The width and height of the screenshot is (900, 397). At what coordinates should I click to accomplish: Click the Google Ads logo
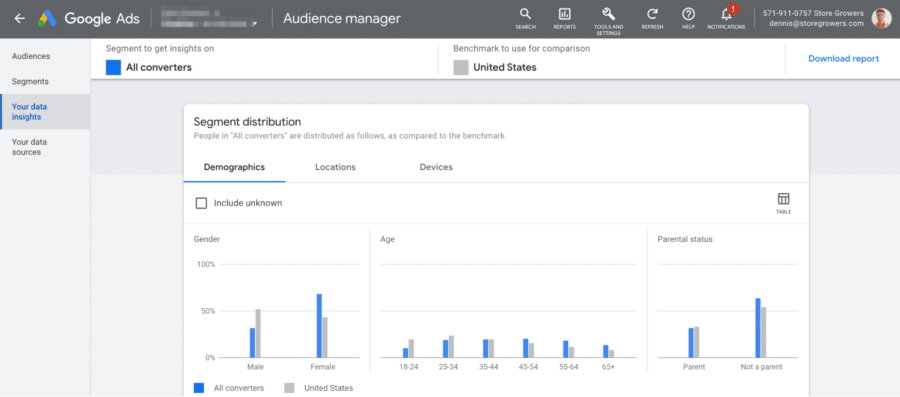tap(89, 18)
